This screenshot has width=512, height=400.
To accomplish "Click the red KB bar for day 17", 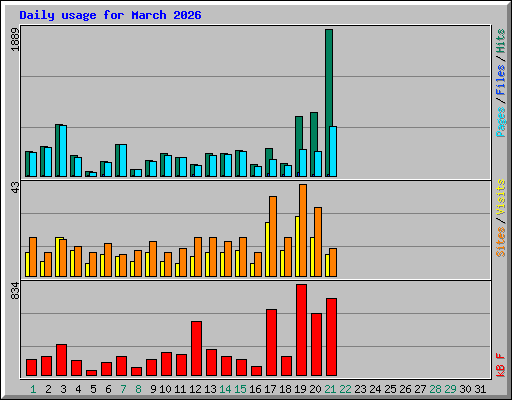I will click(271, 343).
